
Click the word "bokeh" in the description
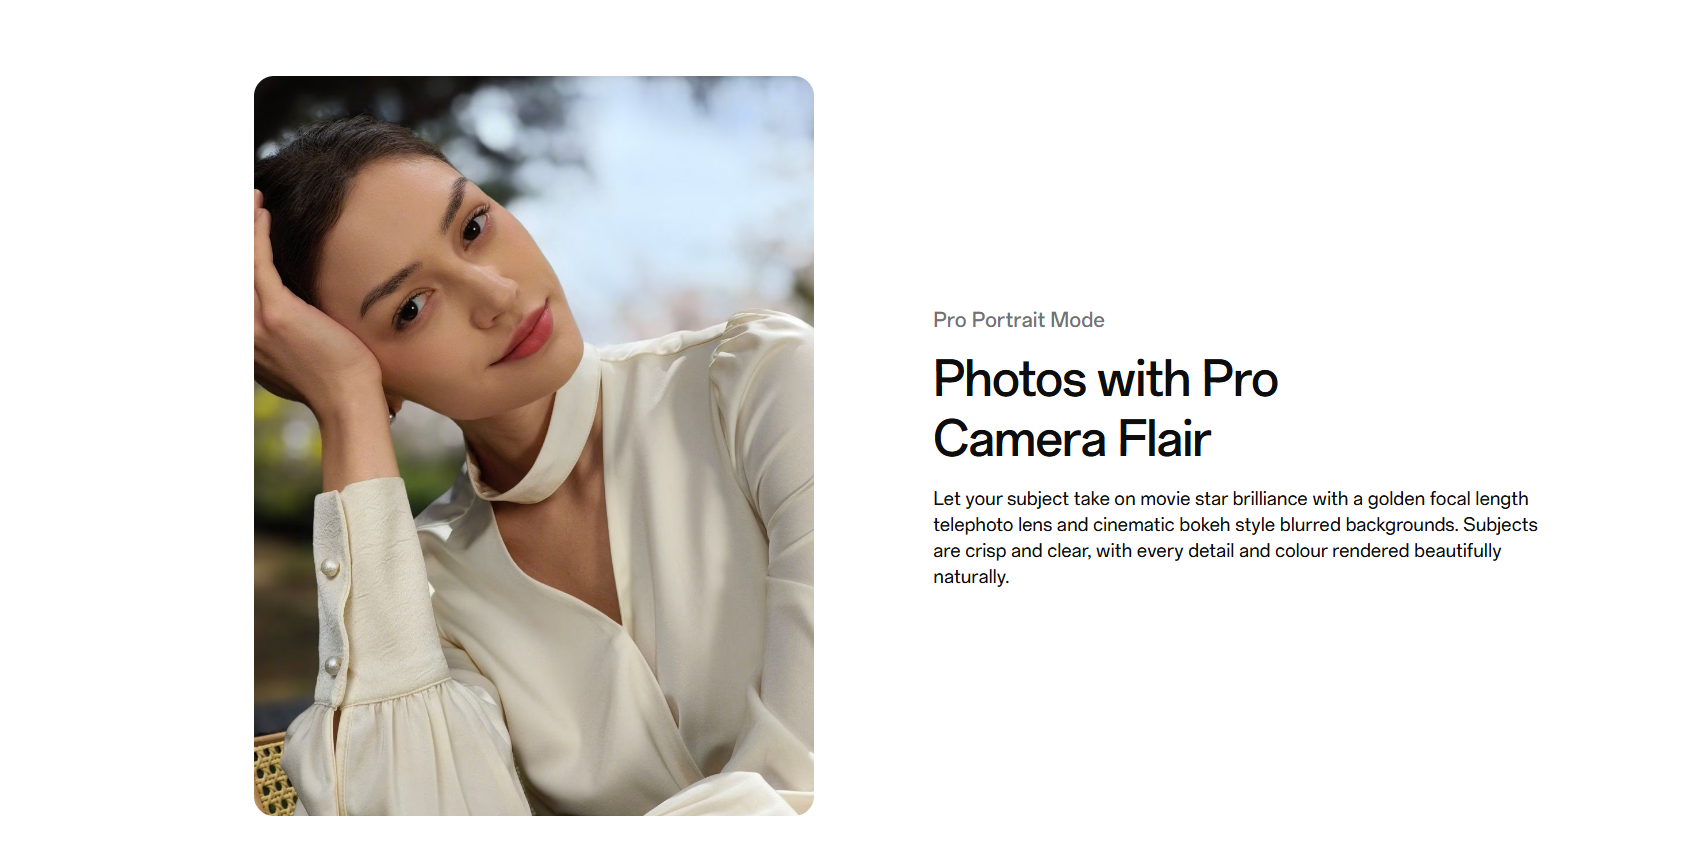[1204, 525]
